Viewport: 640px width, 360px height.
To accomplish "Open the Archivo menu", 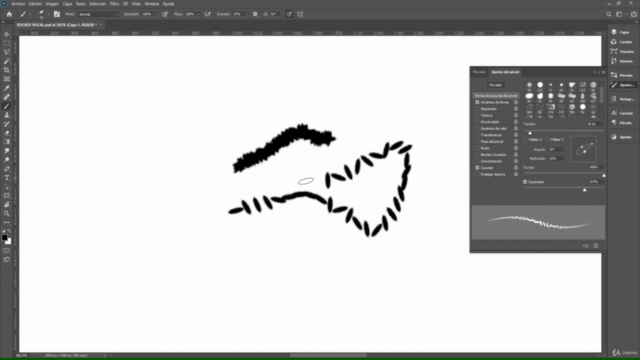I will pos(18,4).
